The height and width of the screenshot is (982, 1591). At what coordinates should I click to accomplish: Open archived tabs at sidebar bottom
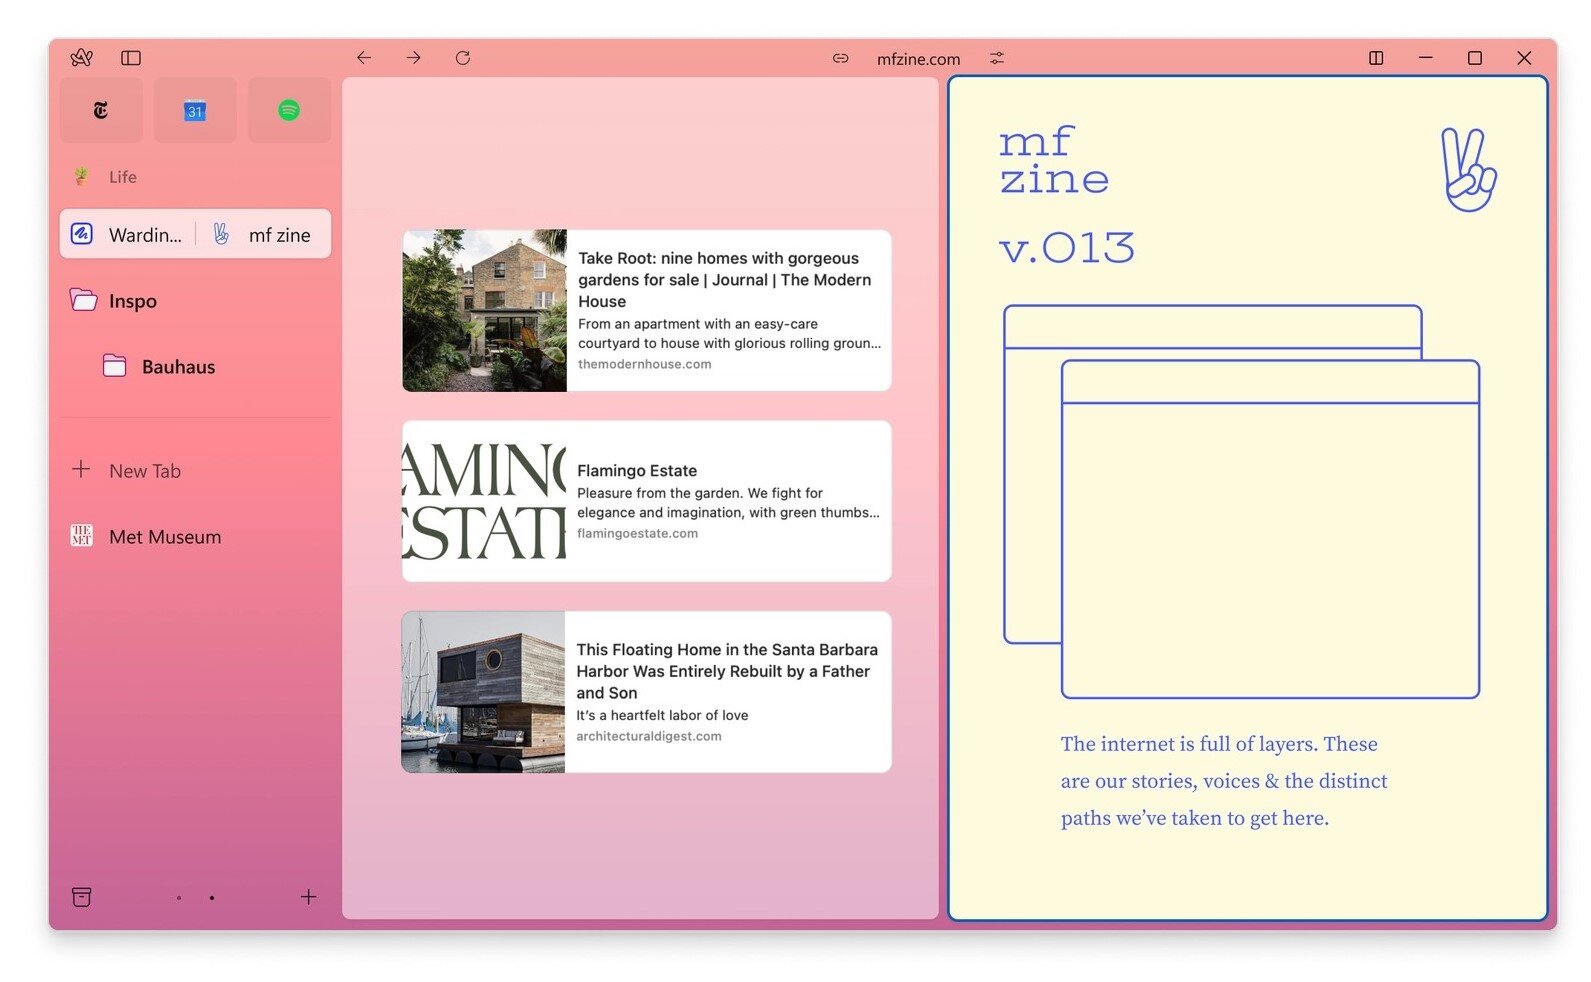point(82,897)
